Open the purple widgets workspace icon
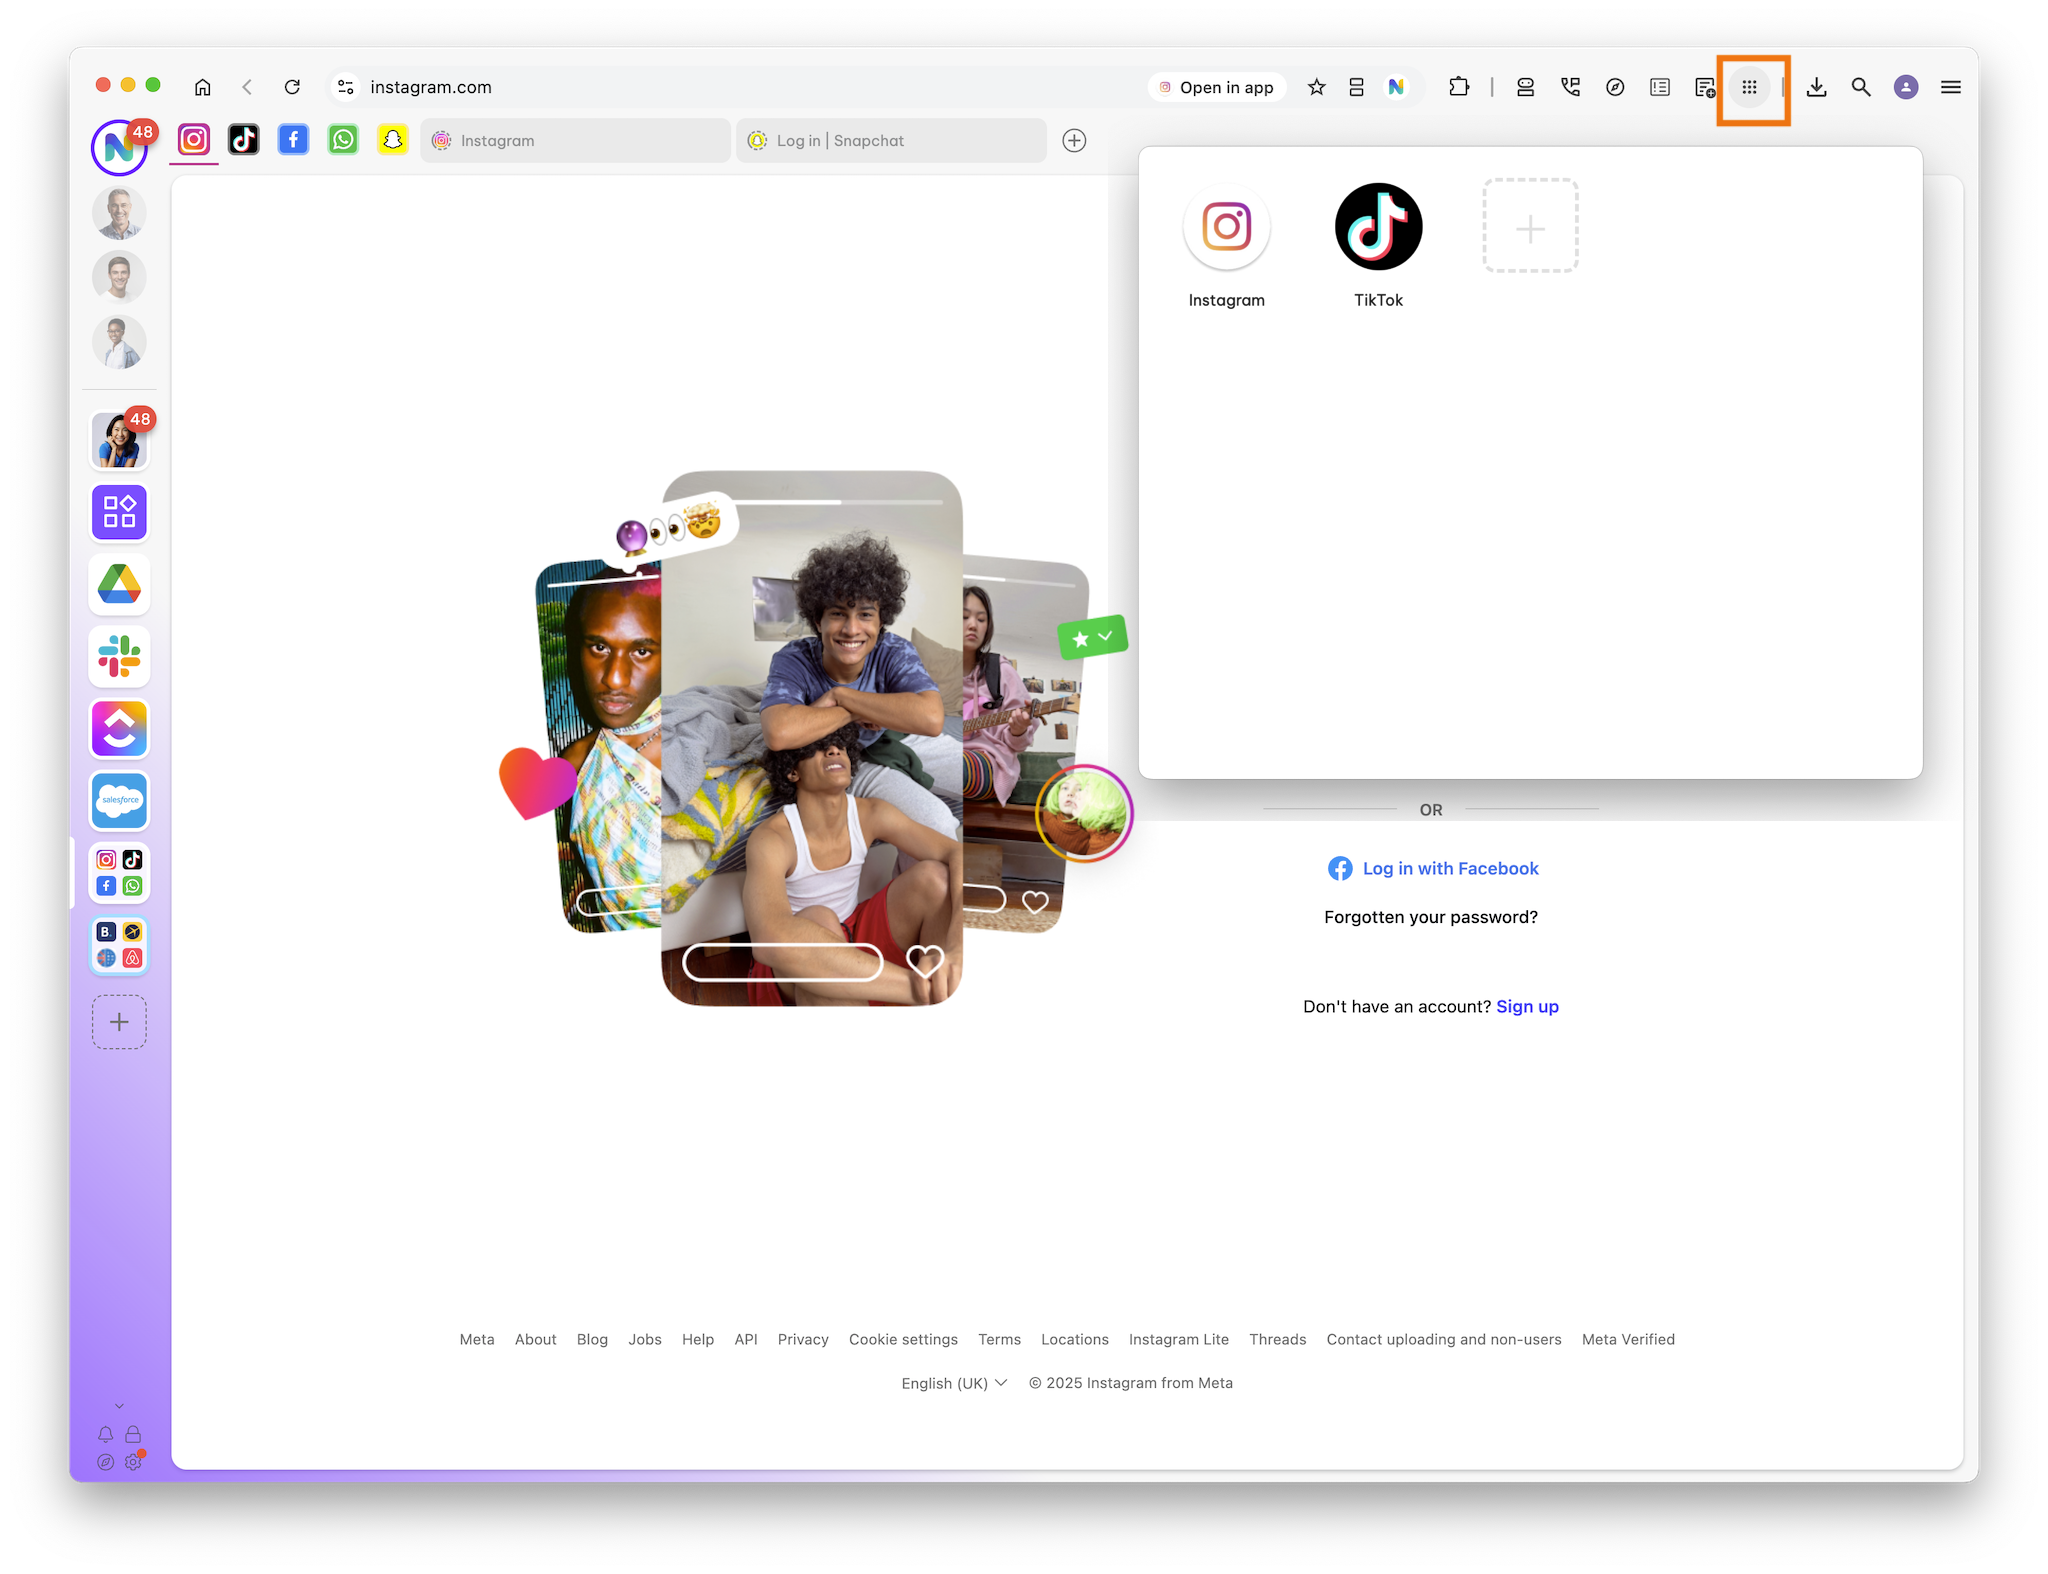 [120, 512]
